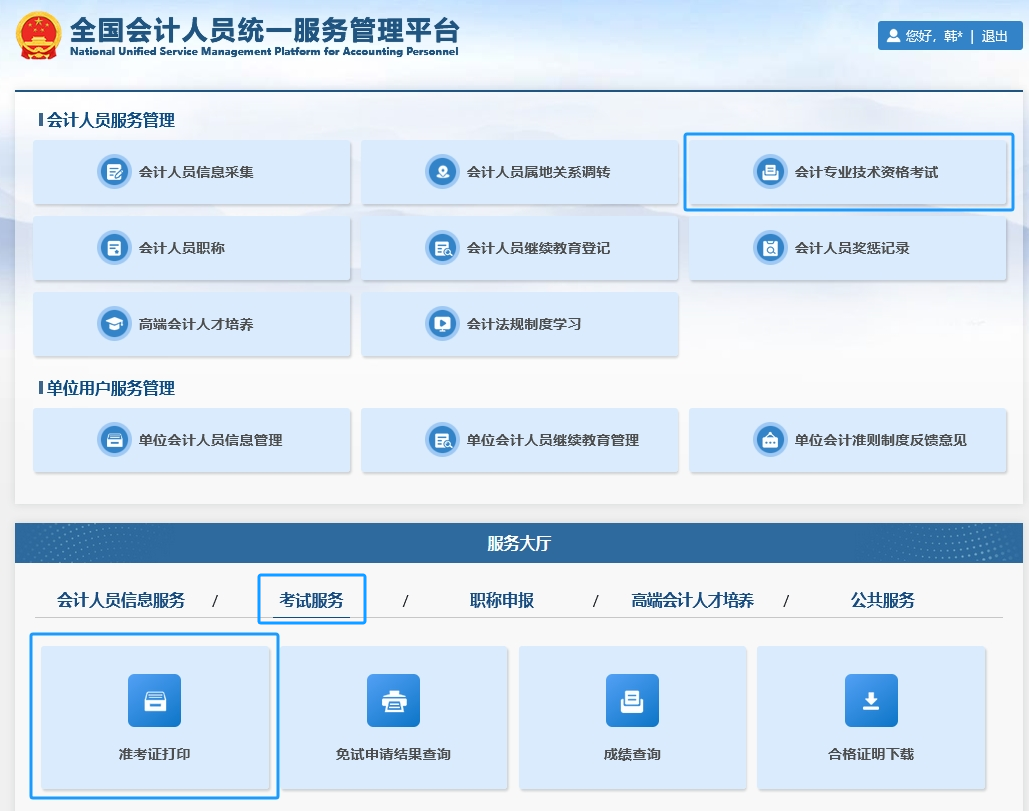
Task: Click 单位会计准则制度反馈意见 icon
Action: pos(771,440)
